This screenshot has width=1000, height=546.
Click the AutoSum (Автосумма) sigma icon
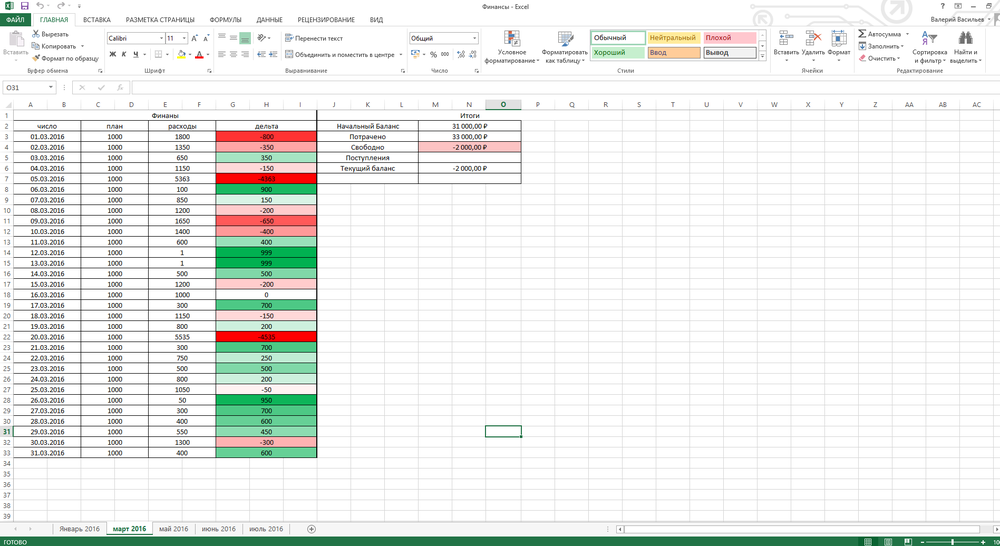pyautogui.click(x=862, y=33)
